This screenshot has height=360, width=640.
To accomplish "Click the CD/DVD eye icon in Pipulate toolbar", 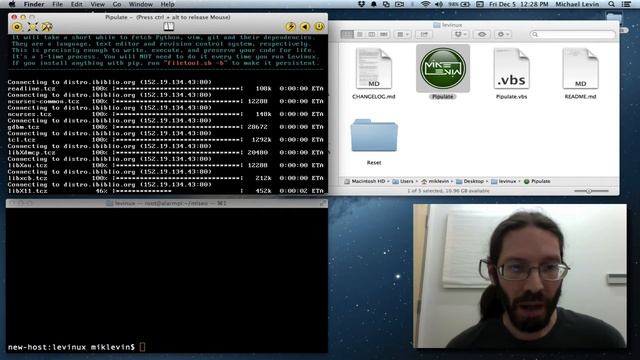I will (17, 27).
